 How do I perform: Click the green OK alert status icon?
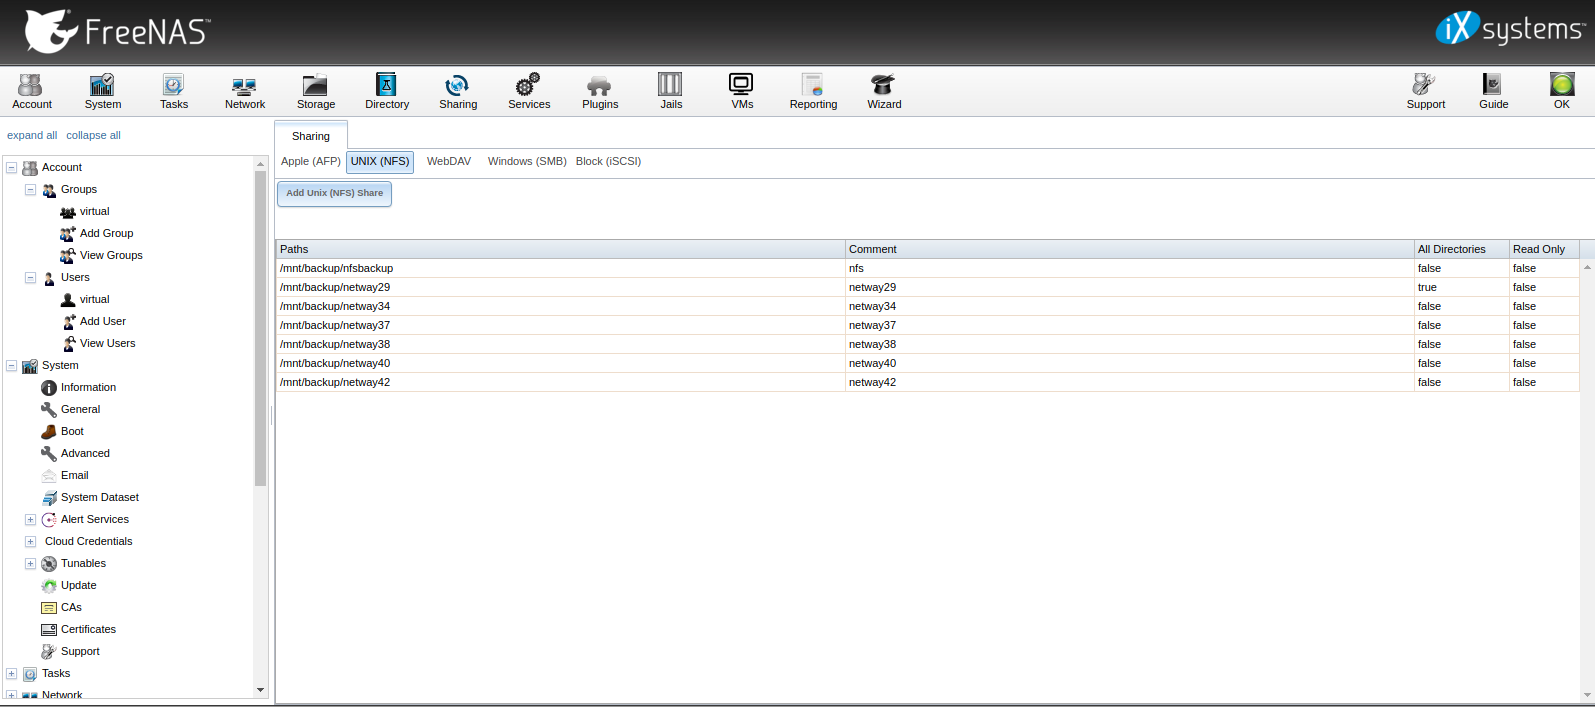1561,86
